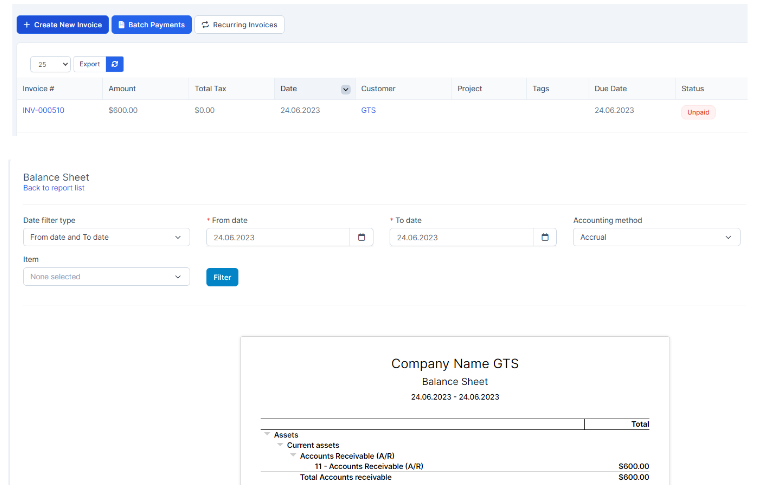This screenshot has width=758, height=492.
Task: Click the due date 24.06.2023 cell
Action: (x=614, y=110)
